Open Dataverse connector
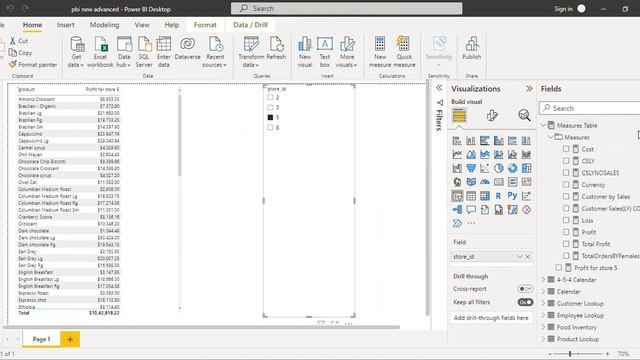Image resolution: width=640 pixels, height=360 pixels. [x=187, y=48]
